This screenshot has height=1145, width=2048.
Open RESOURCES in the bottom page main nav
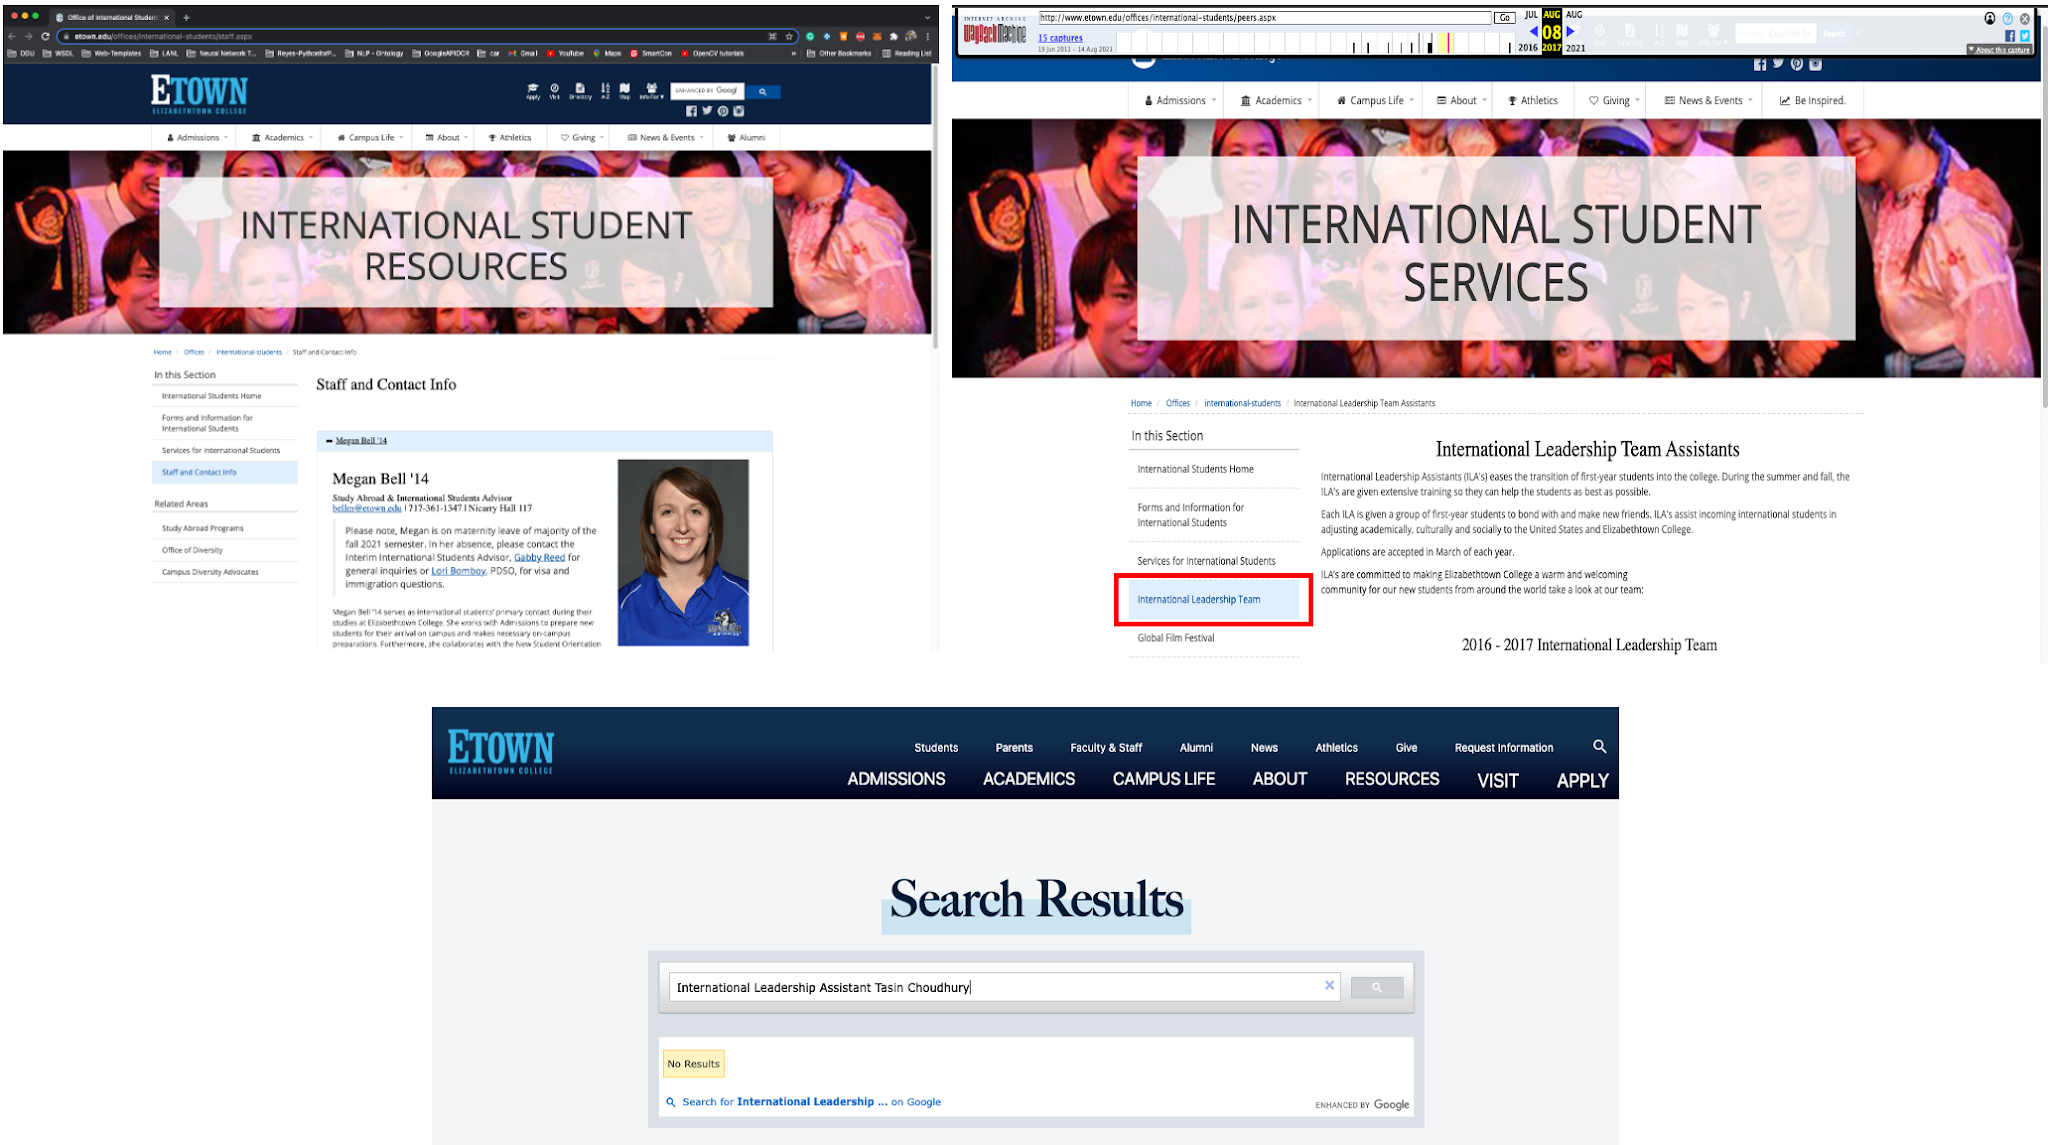(x=1391, y=778)
